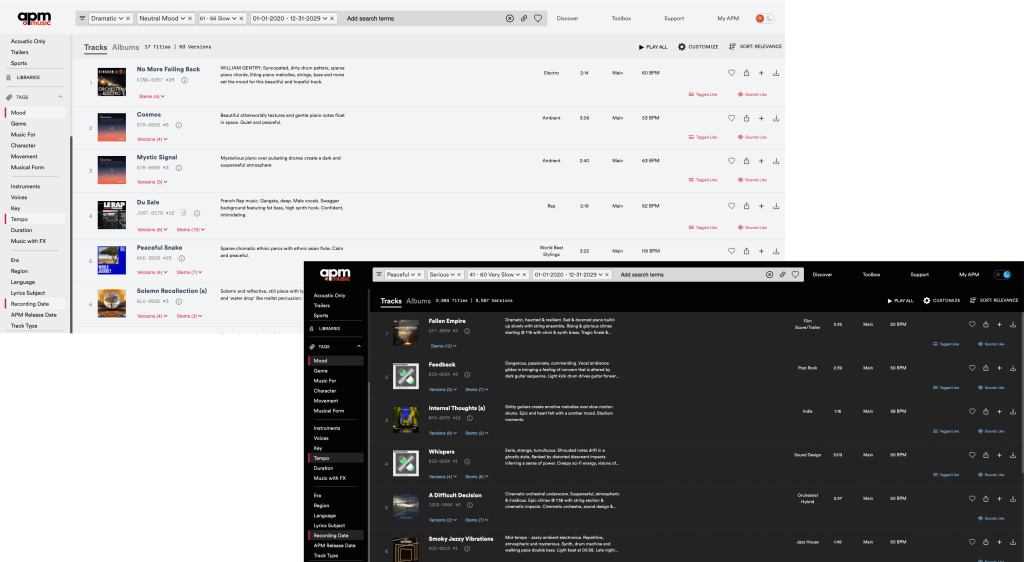Screen dimensions: 1024x562
Task: Expand Stems (10) under Du Sale
Action: (x=191, y=230)
